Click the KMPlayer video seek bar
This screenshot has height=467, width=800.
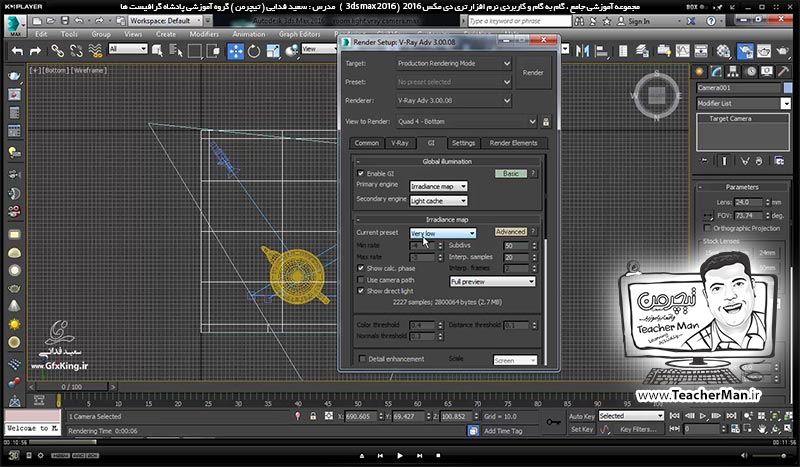pyautogui.click(x=400, y=443)
